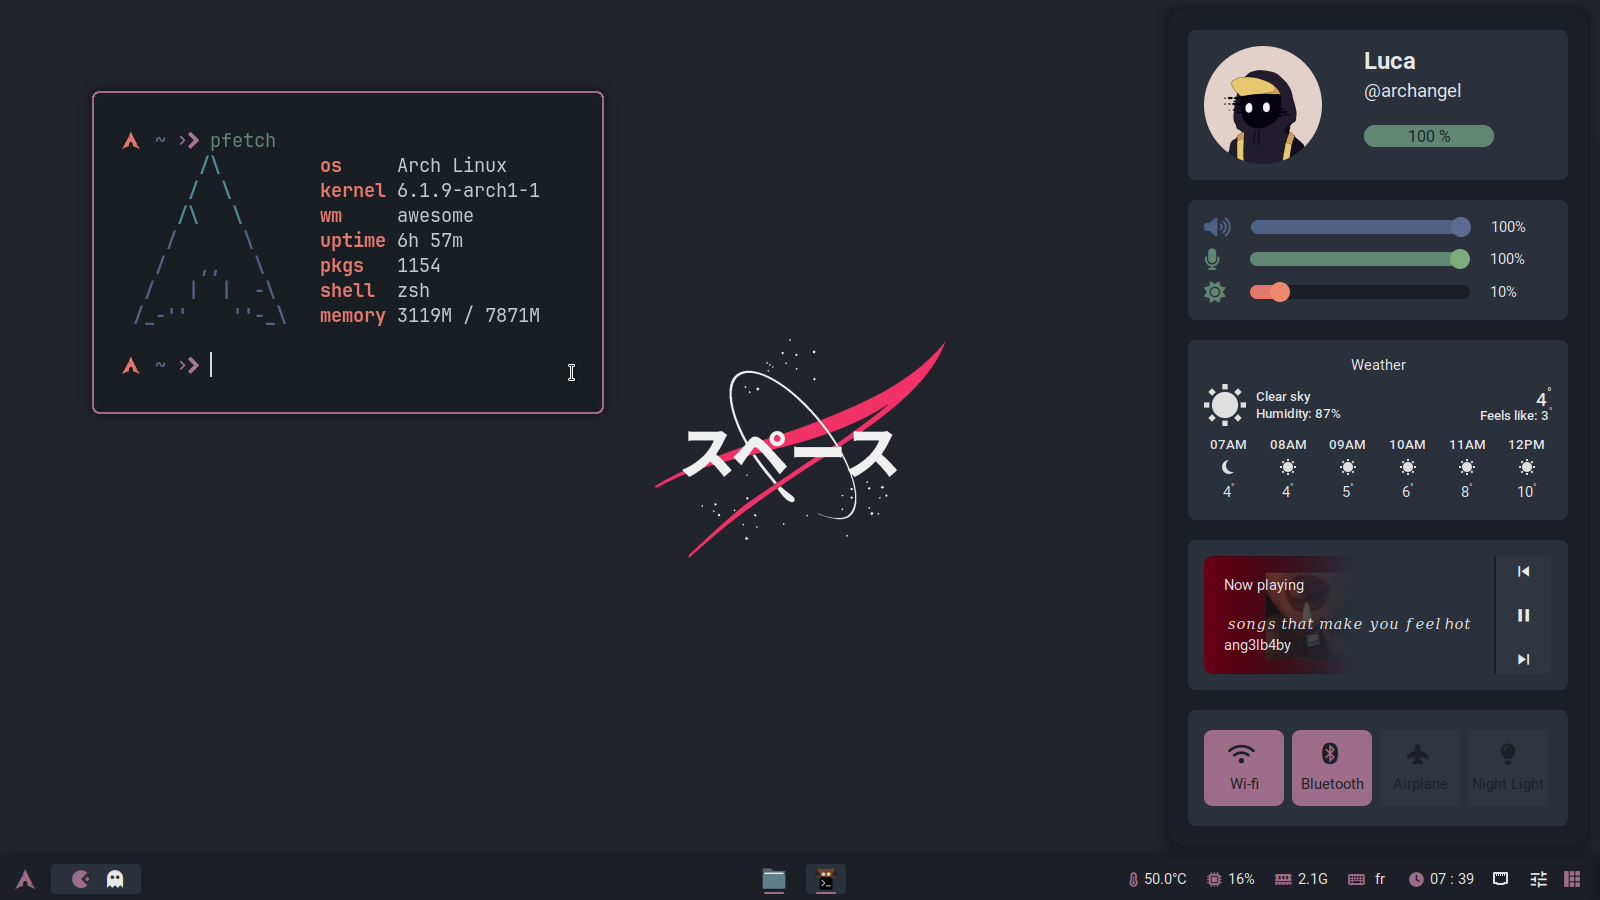The image size is (1600, 900).
Task: Click the ang3lb4by artist name
Action: [1257, 645]
